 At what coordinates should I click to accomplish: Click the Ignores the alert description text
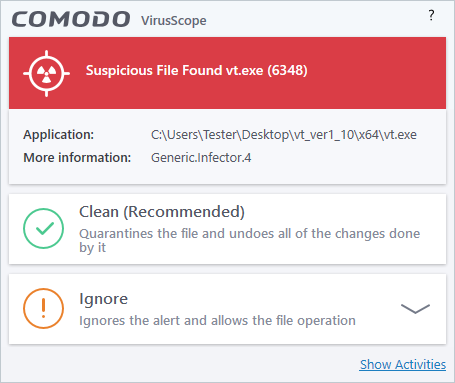click(217, 321)
